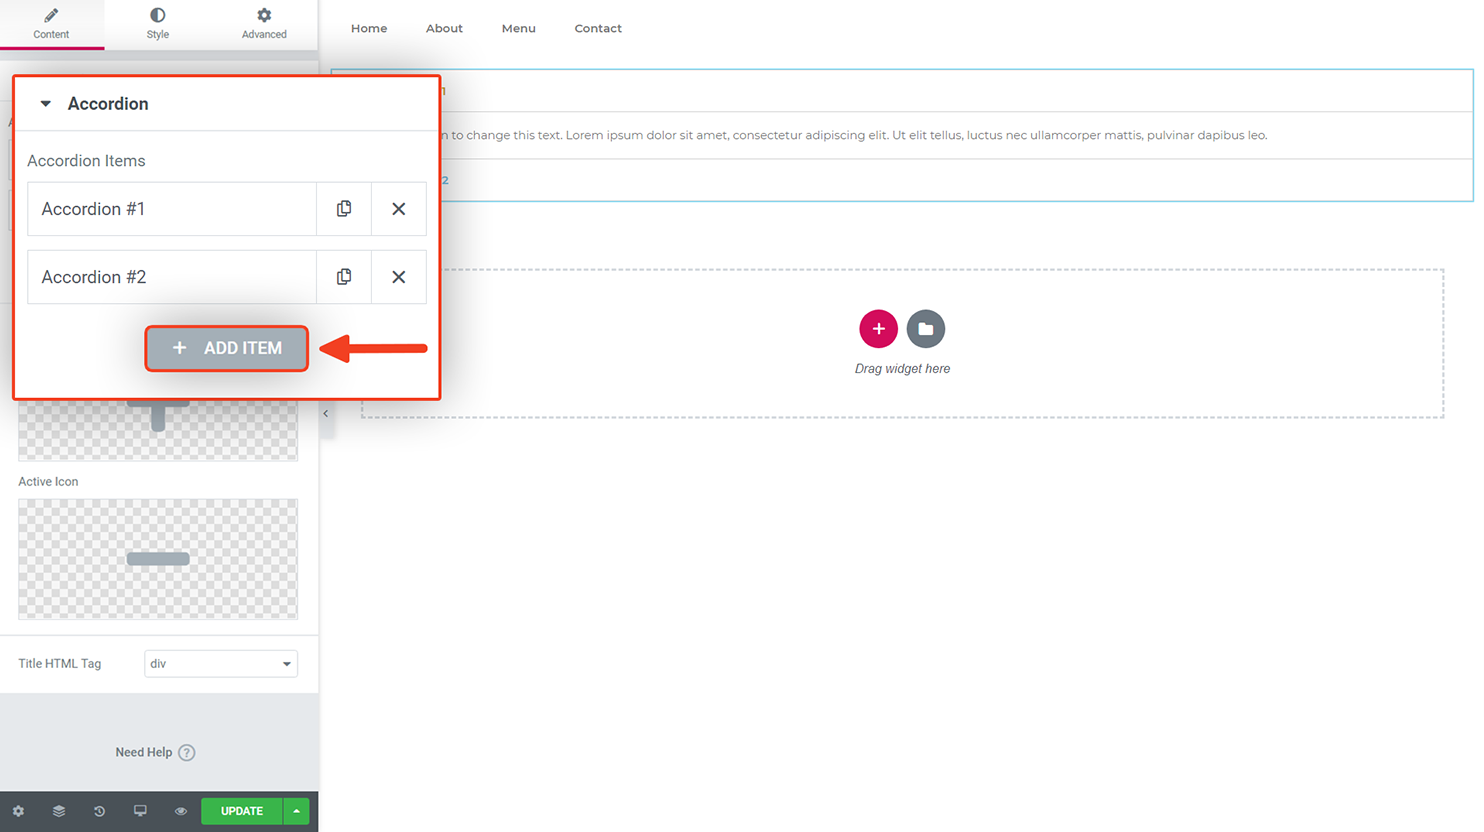Add a new section with the pink plus icon
Screen dimensions: 1484x832
878,328
